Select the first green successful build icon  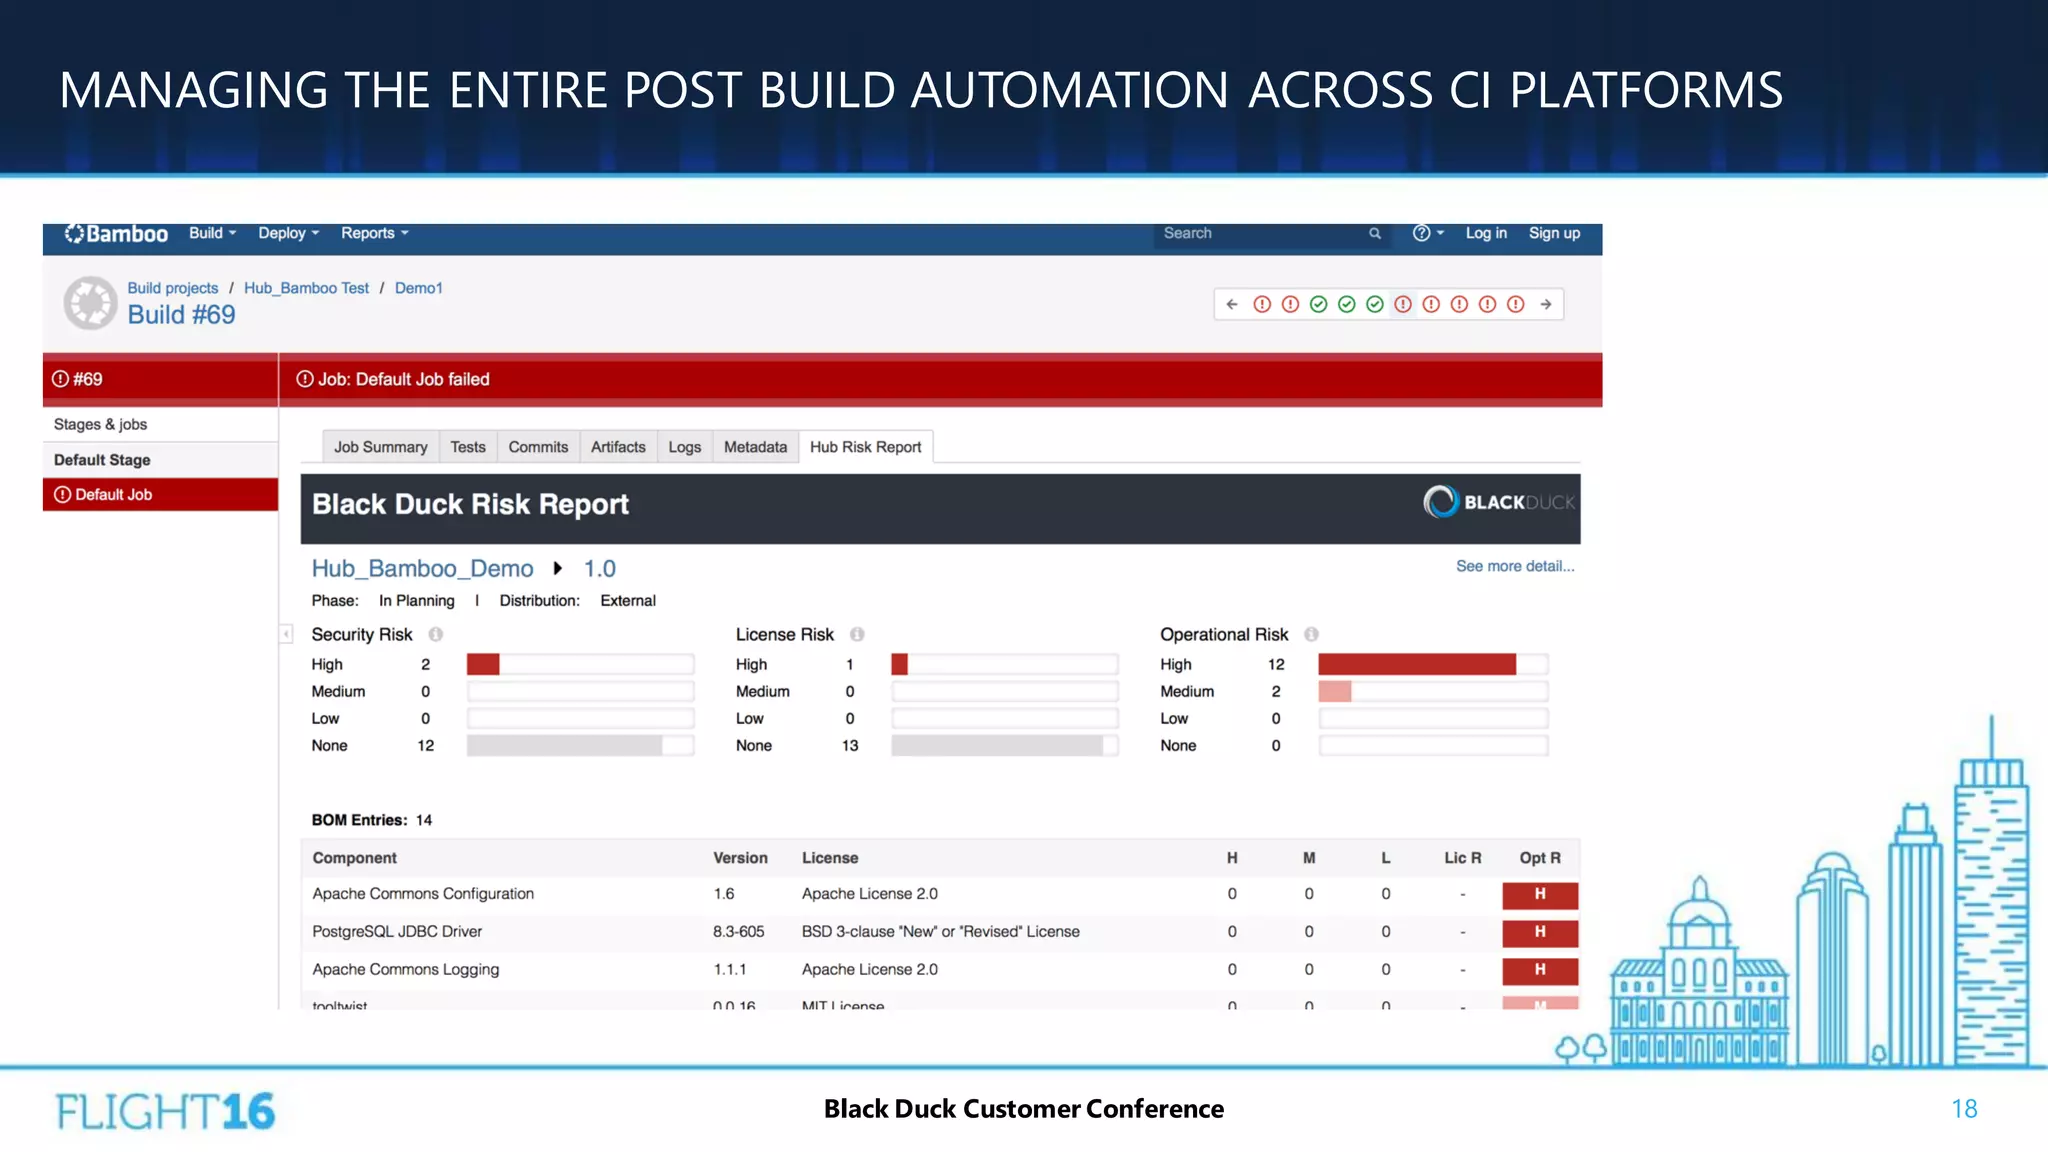tap(1318, 304)
